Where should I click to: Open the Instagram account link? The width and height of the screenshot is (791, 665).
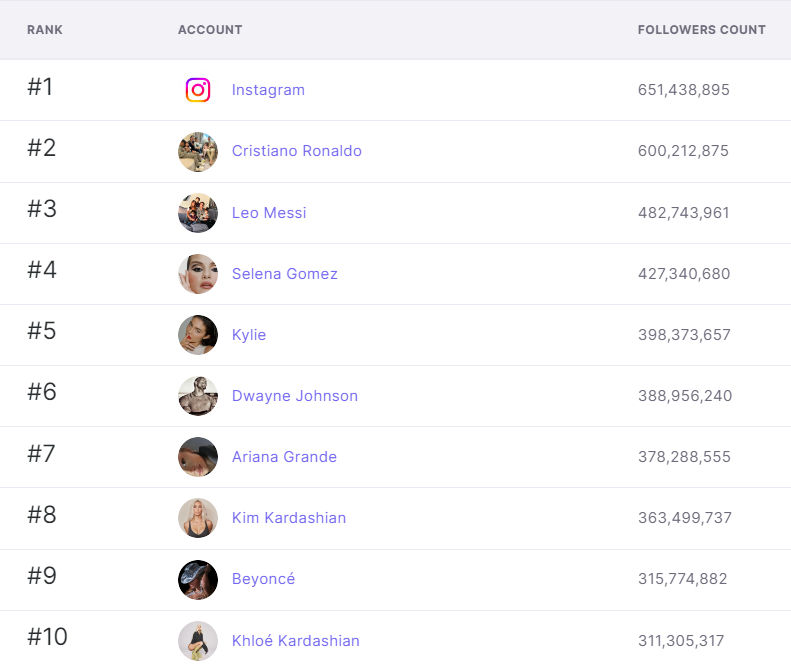click(268, 90)
